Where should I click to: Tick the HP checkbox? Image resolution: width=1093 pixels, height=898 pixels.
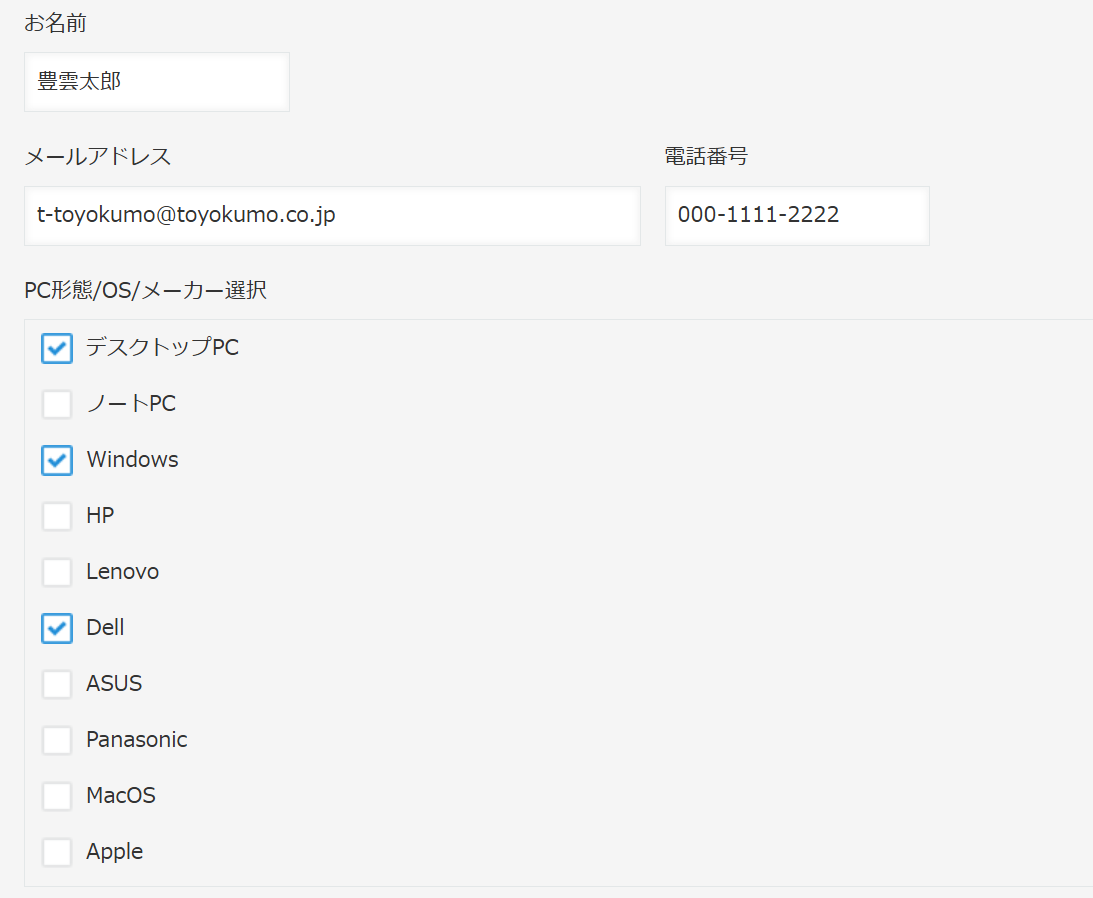[56, 516]
